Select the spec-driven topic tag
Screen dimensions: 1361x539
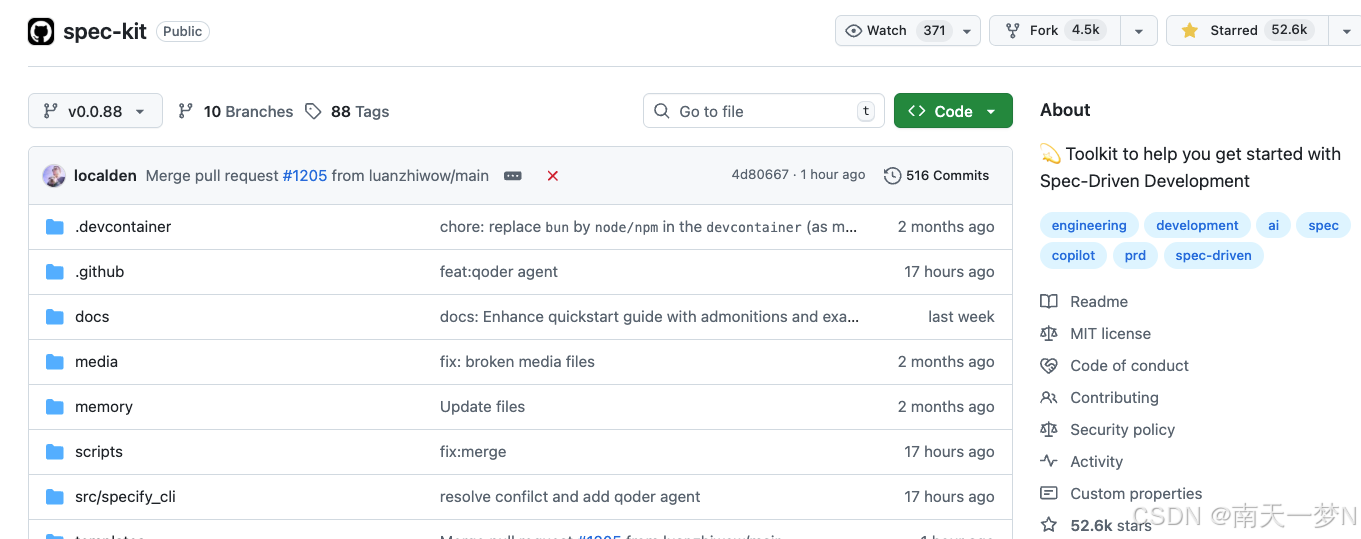1213,255
